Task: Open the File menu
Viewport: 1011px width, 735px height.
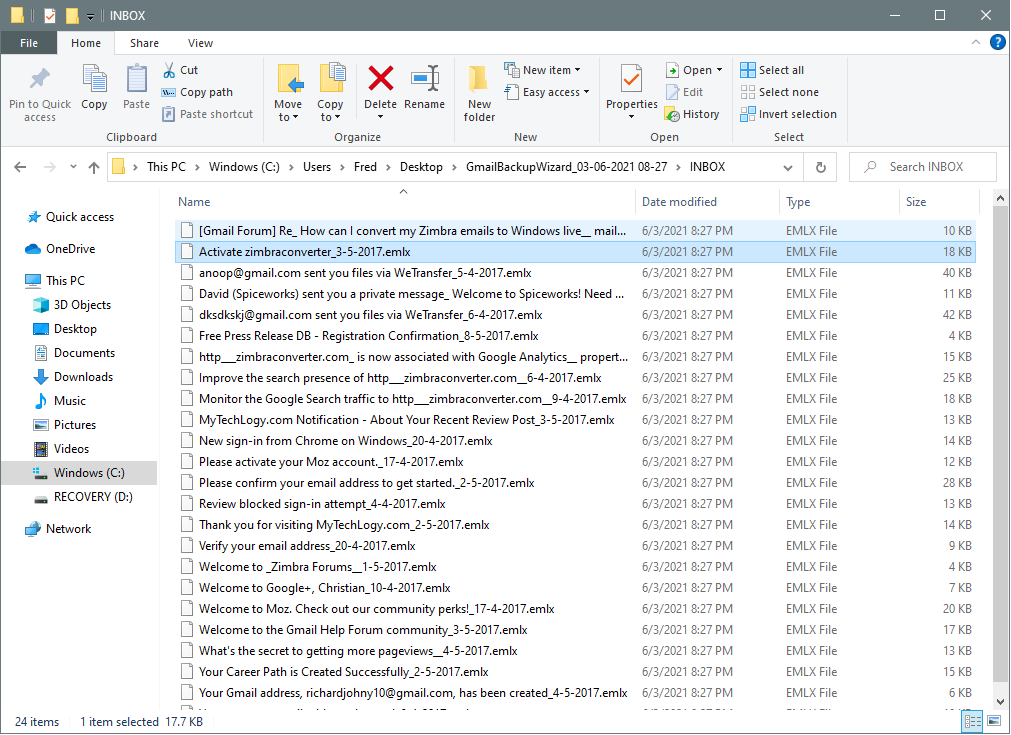Action: (29, 43)
